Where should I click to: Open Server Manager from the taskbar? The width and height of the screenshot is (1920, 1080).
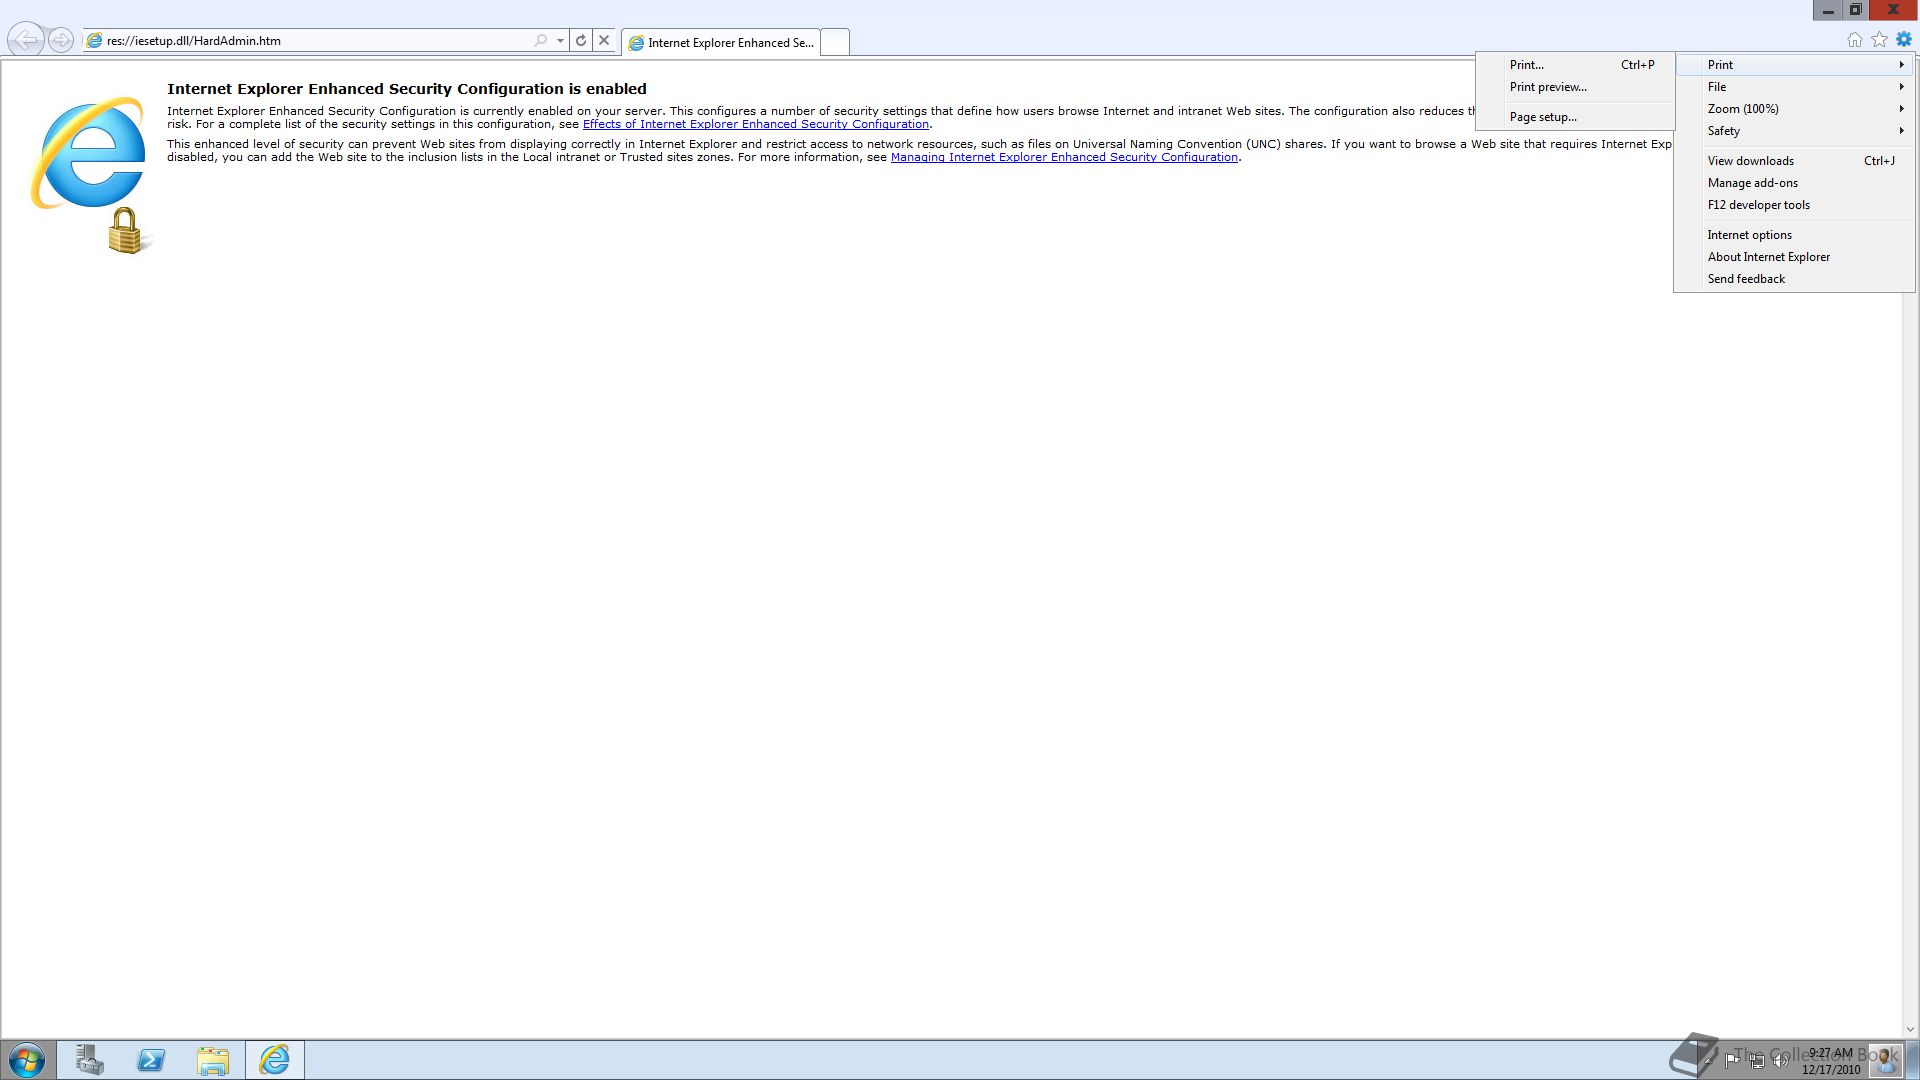point(90,1060)
